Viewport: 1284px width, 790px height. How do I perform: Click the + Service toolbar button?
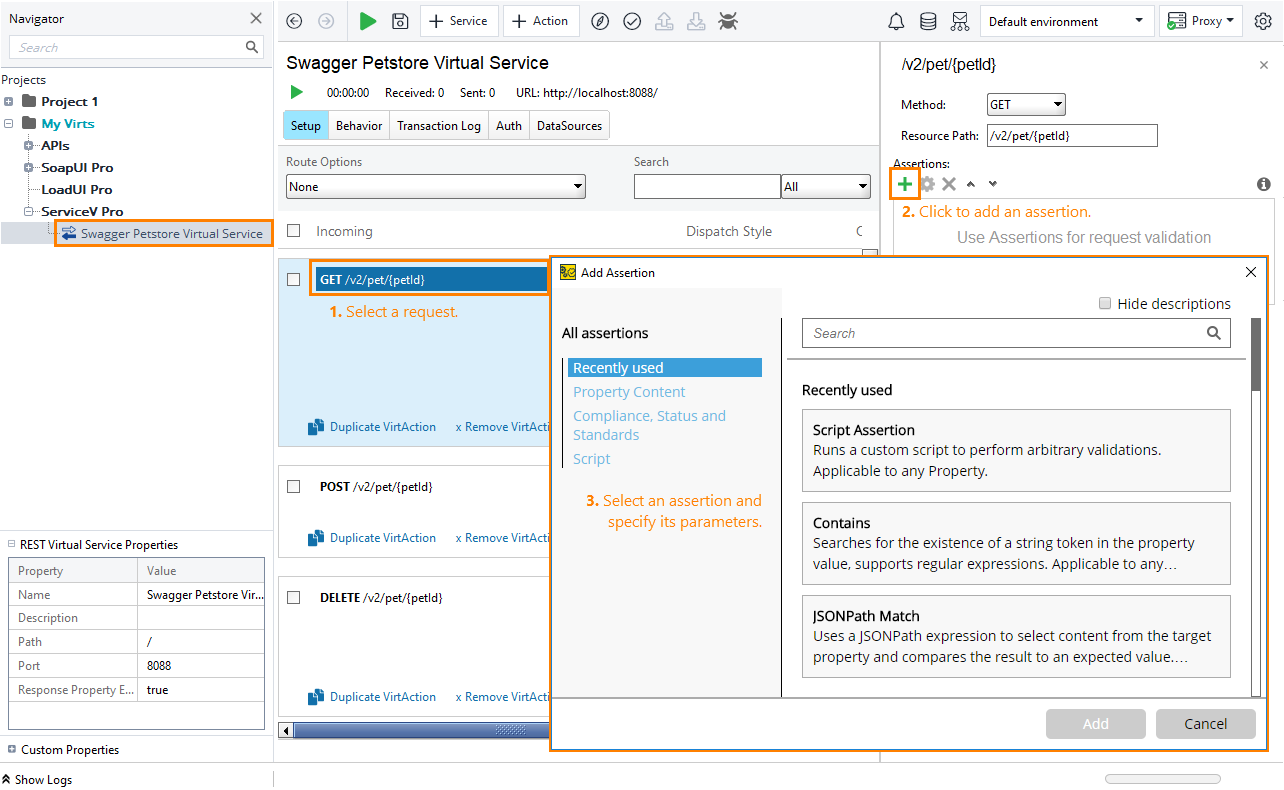[x=458, y=21]
